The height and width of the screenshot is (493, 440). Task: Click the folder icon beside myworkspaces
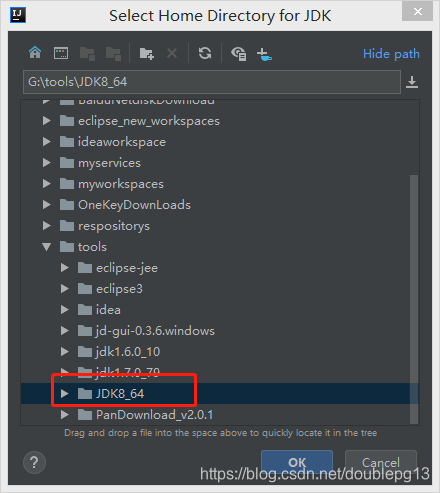(x=67, y=183)
